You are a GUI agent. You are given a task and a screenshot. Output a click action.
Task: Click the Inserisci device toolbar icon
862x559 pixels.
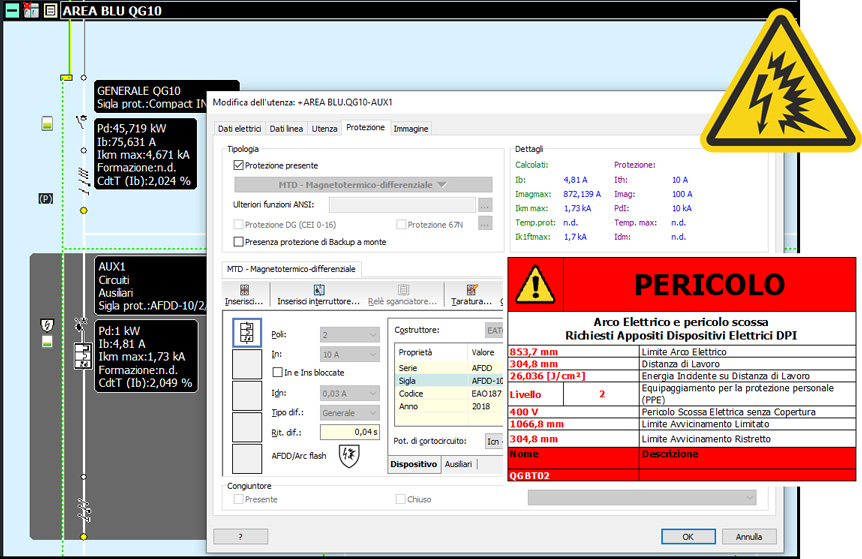point(244,290)
